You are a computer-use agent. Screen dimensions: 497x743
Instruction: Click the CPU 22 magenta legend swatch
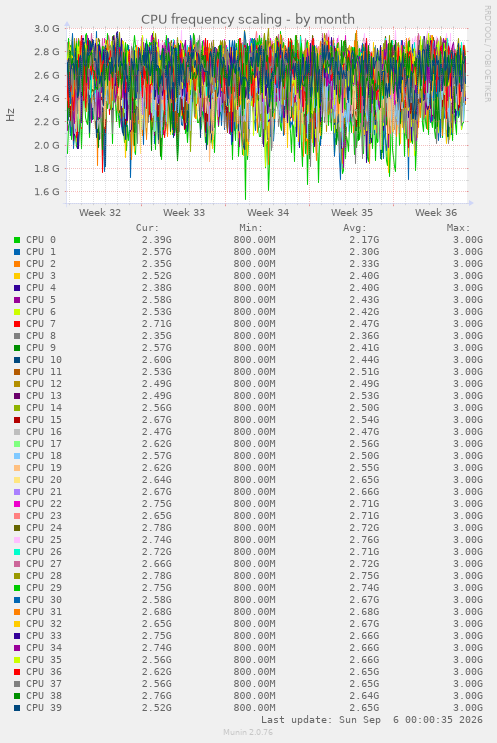17,504
